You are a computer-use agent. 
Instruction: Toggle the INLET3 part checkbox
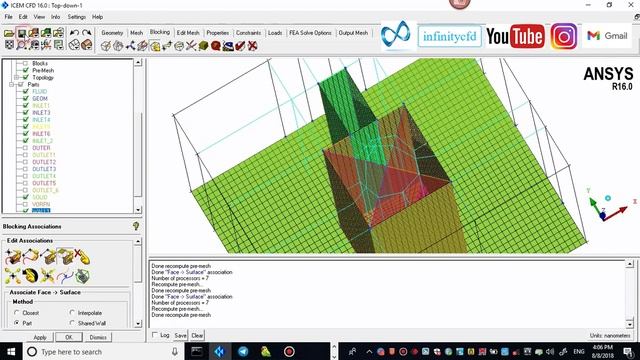(26, 113)
